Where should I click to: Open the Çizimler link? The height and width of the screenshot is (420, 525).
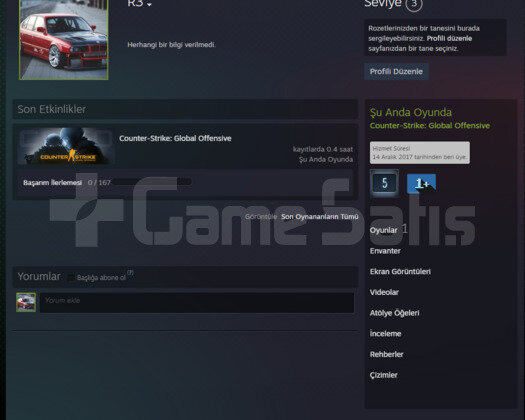[383, 375]
